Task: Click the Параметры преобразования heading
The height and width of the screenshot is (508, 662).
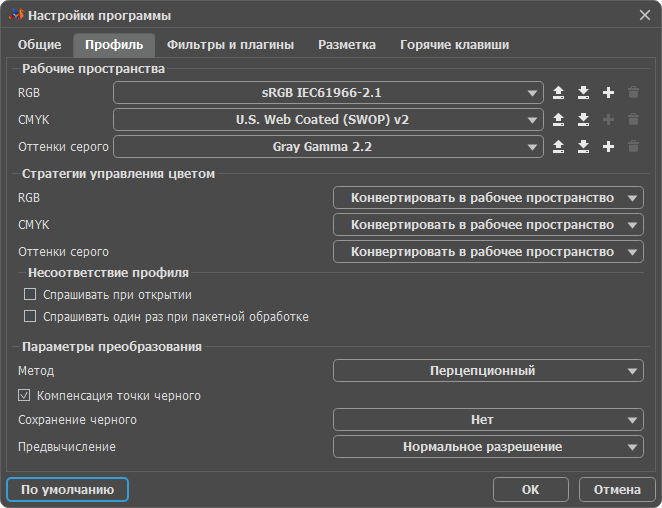Action: tap(112, 347)
